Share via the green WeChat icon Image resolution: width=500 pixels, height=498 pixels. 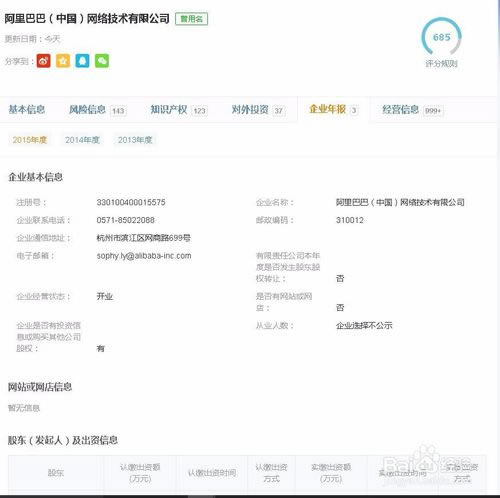(102, 61)
